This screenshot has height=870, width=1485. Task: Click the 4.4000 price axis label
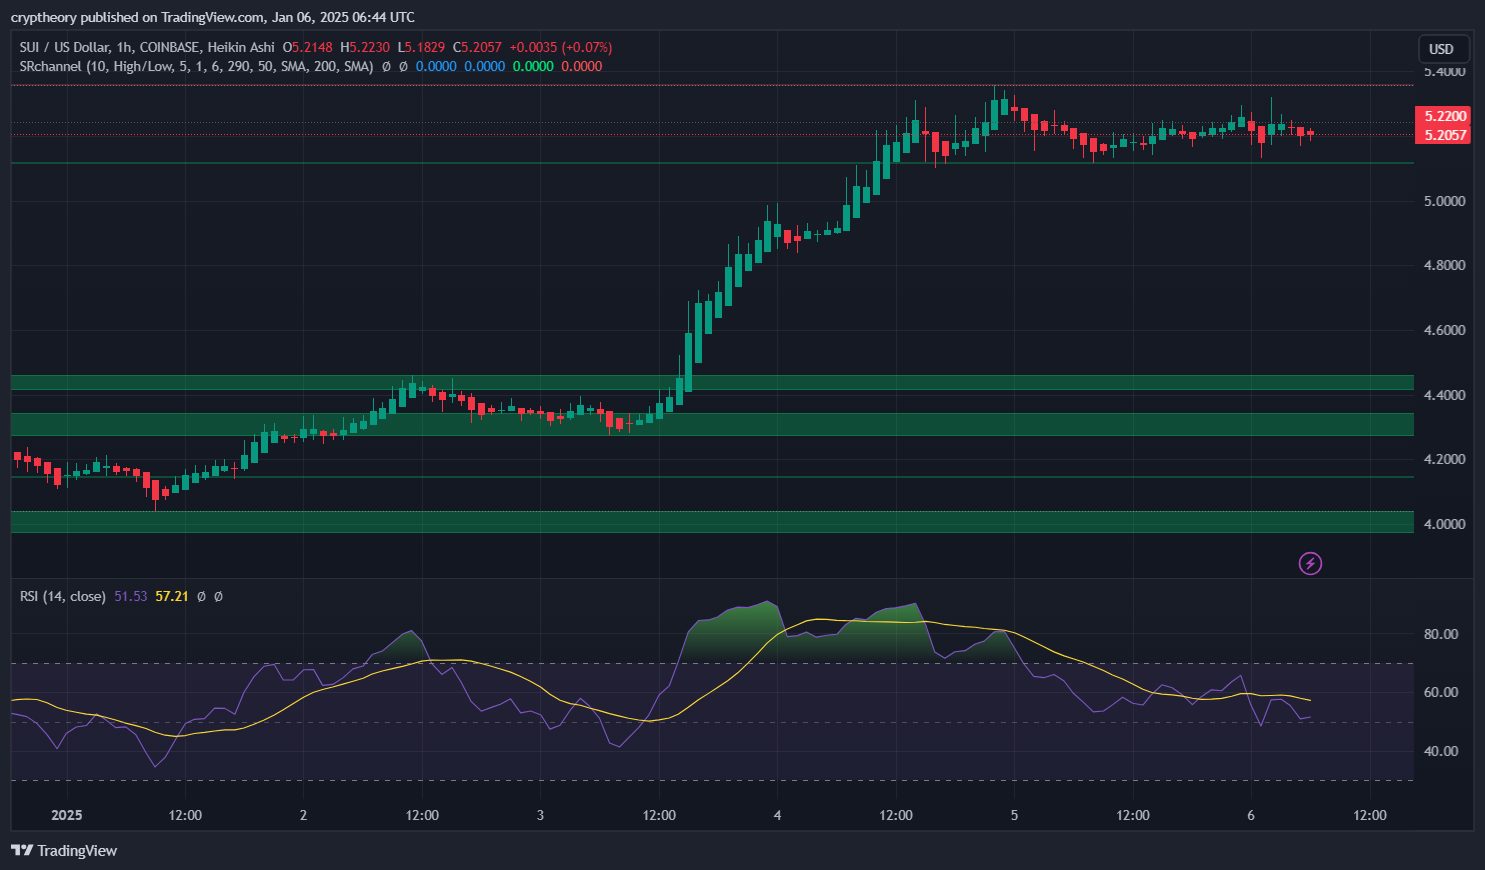tap(1444, 395)
